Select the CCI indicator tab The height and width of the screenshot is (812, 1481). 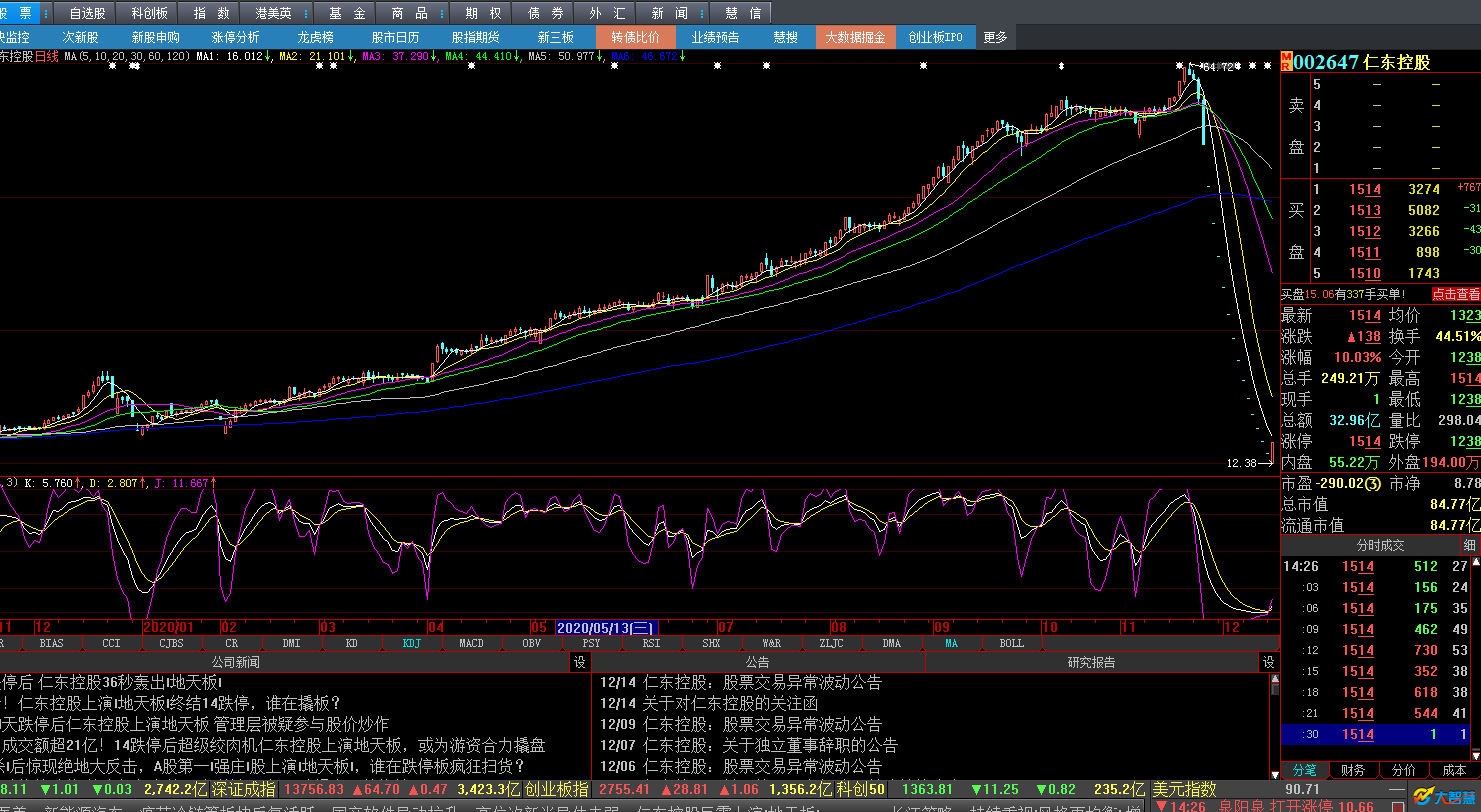coord(111,644)
